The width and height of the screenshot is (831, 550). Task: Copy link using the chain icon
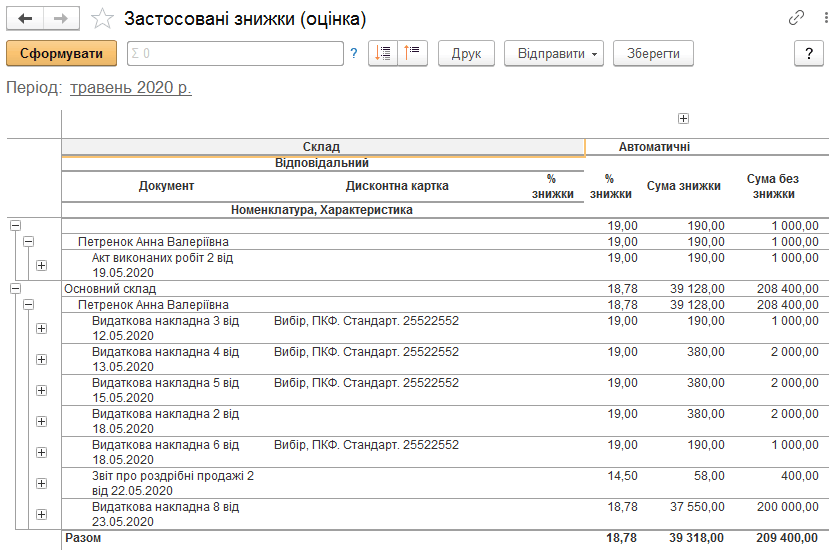796,18
